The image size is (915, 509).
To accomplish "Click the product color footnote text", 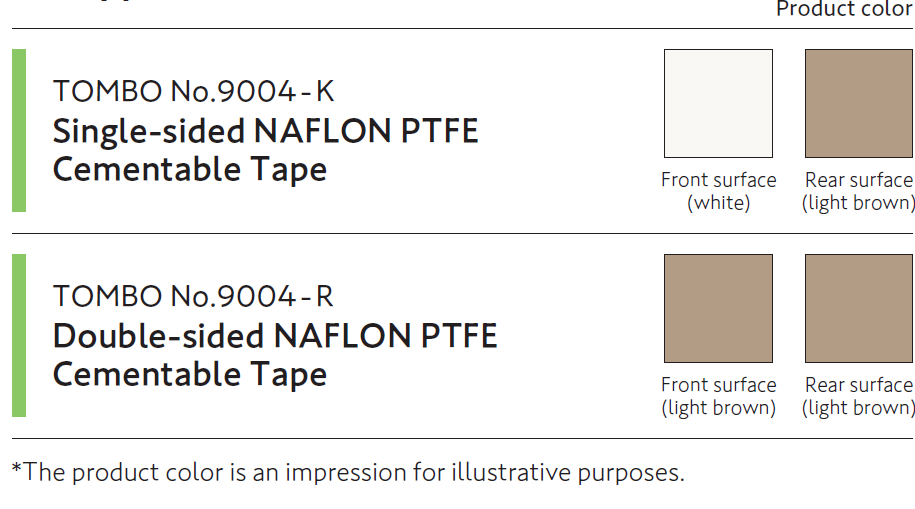I will [348, 472].
